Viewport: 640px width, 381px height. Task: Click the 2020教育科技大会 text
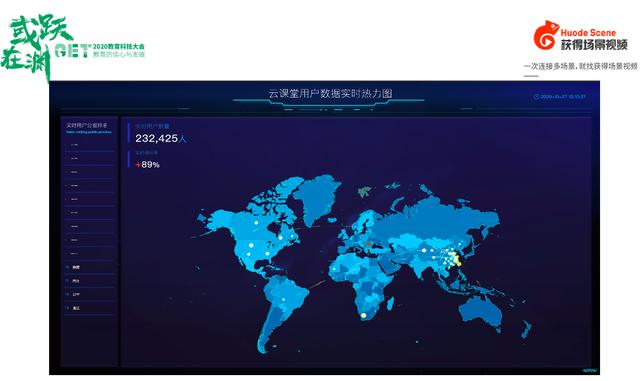click(x=119, y=47)
